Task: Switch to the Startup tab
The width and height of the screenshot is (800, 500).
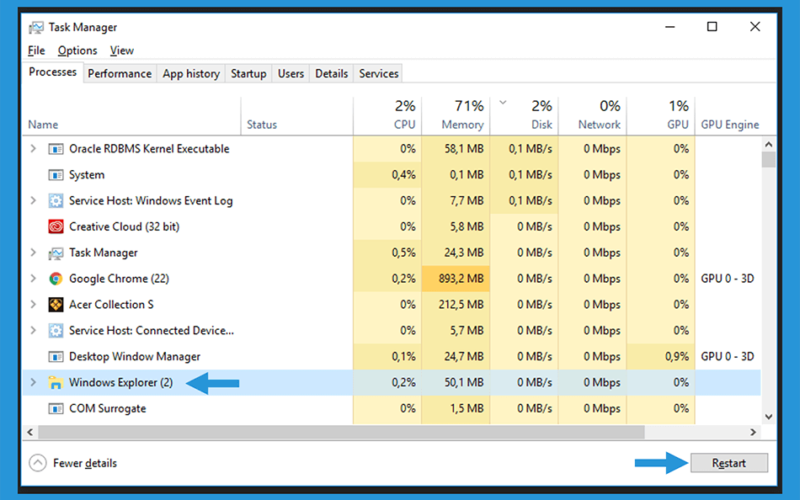Action: (x=248, y=73)
